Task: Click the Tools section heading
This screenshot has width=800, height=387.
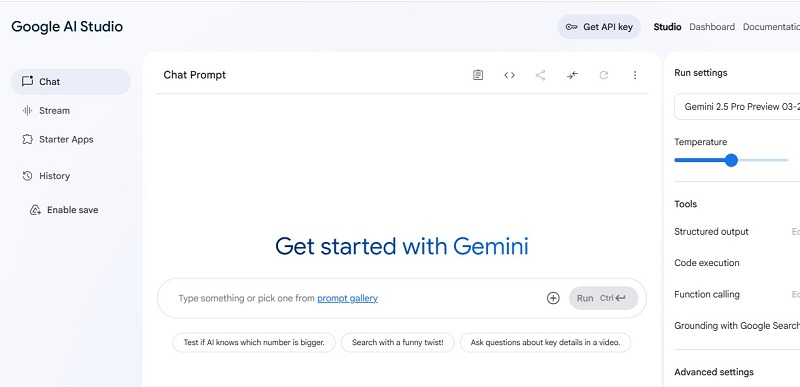Action: [x=685, y=204]
